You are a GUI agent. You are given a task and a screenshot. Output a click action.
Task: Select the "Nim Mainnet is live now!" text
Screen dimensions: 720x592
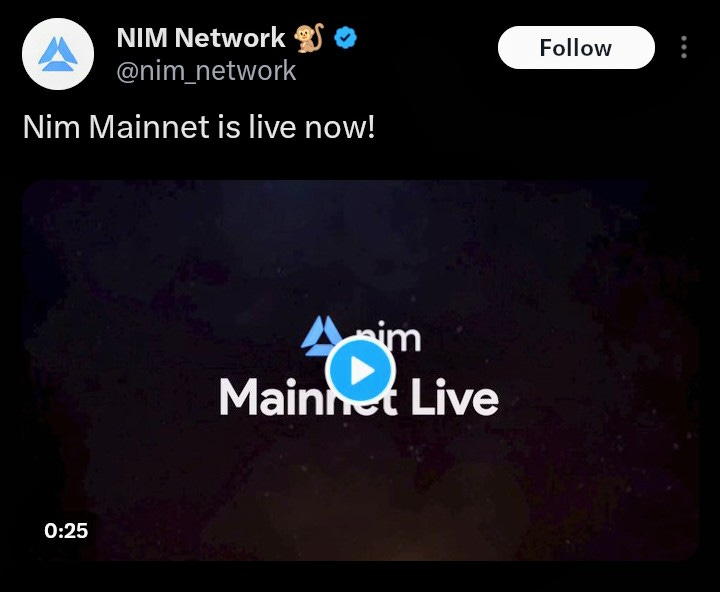[x=199, y=127]
